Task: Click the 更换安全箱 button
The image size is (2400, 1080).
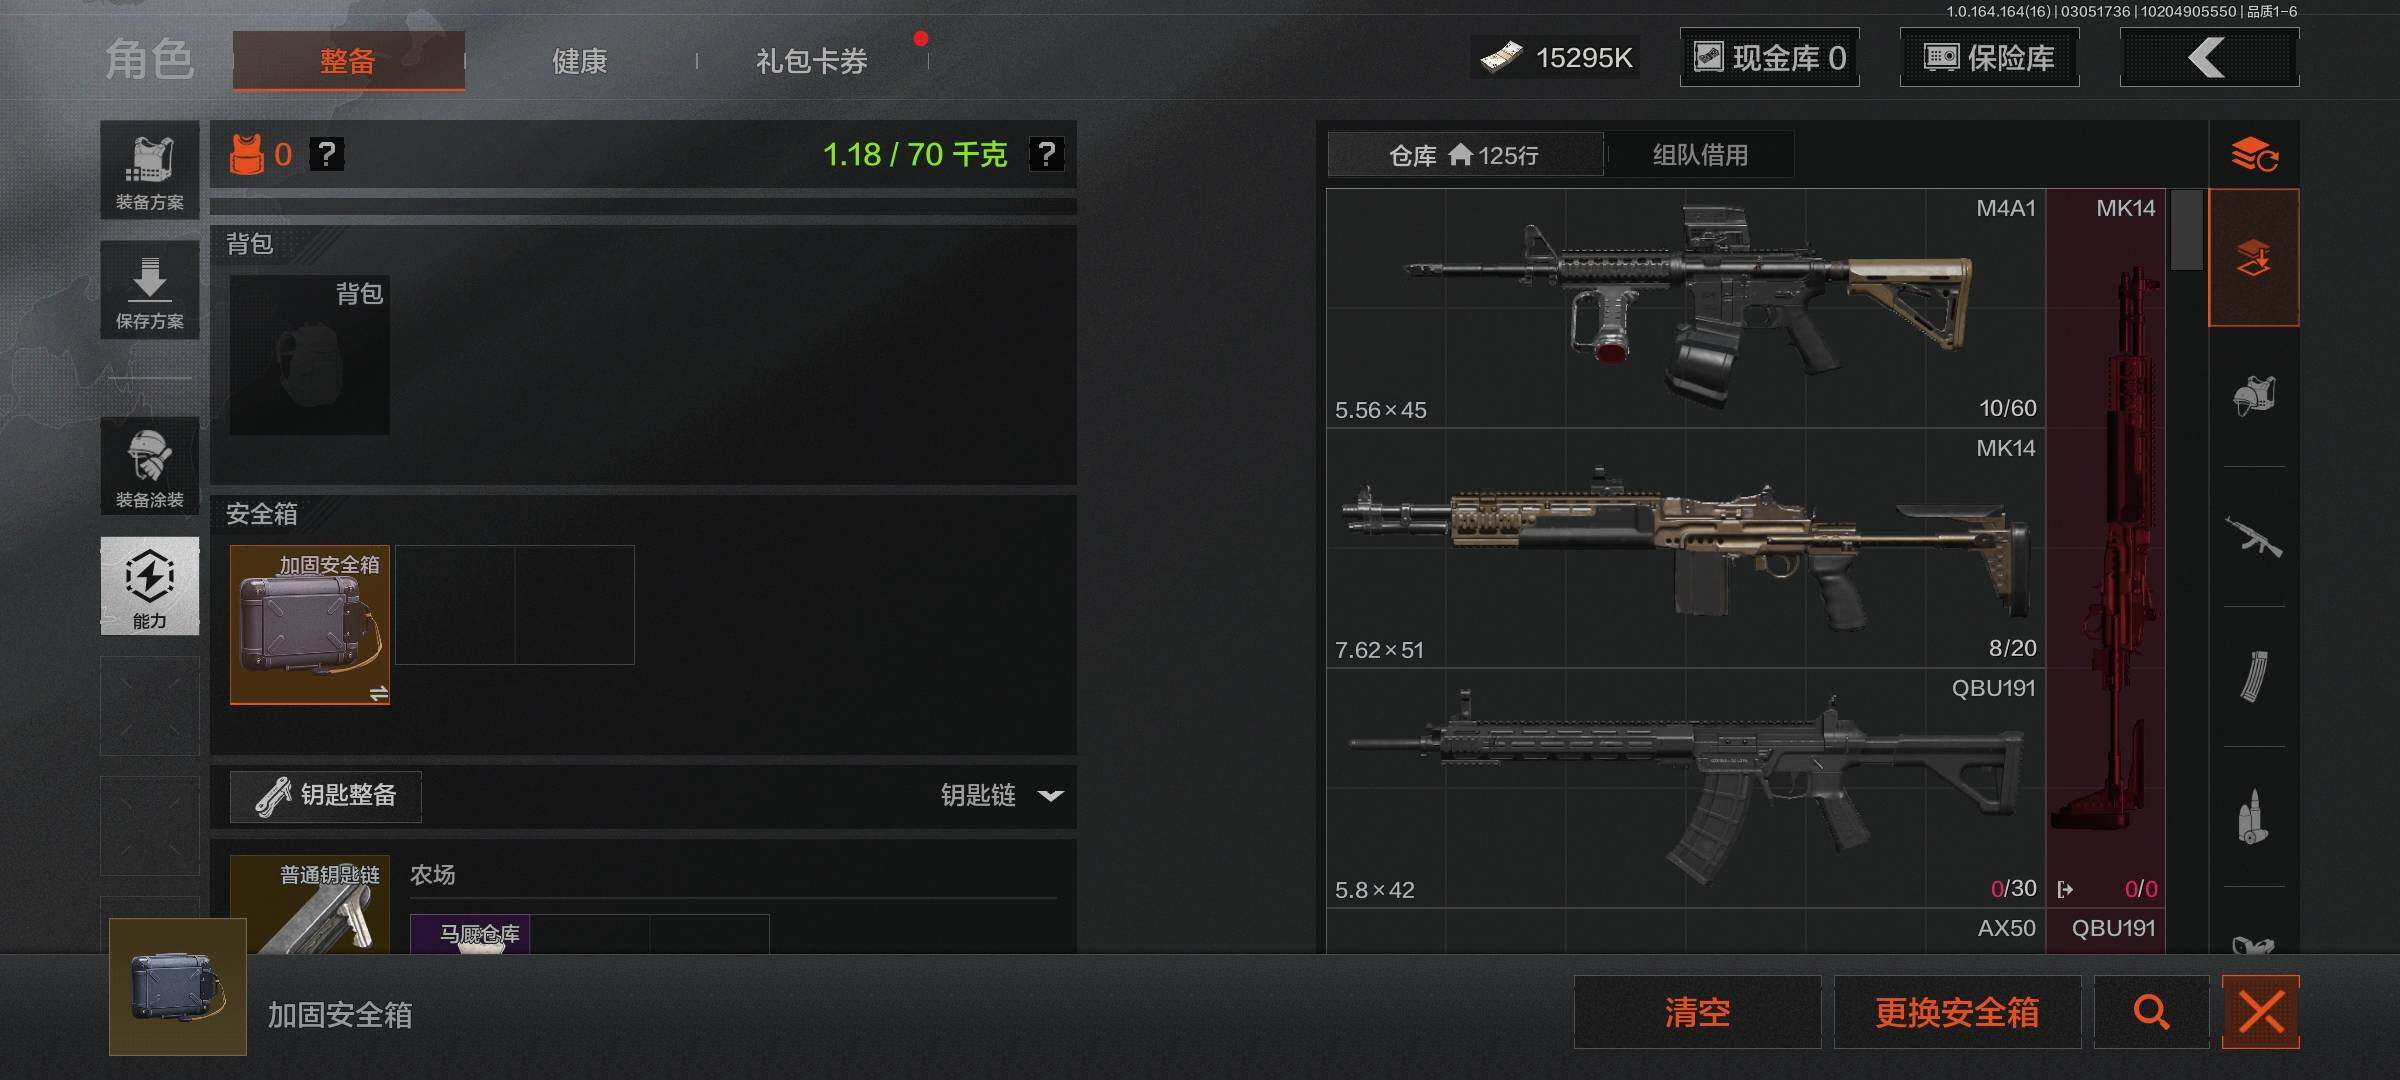Action: coord(1957,1012)
